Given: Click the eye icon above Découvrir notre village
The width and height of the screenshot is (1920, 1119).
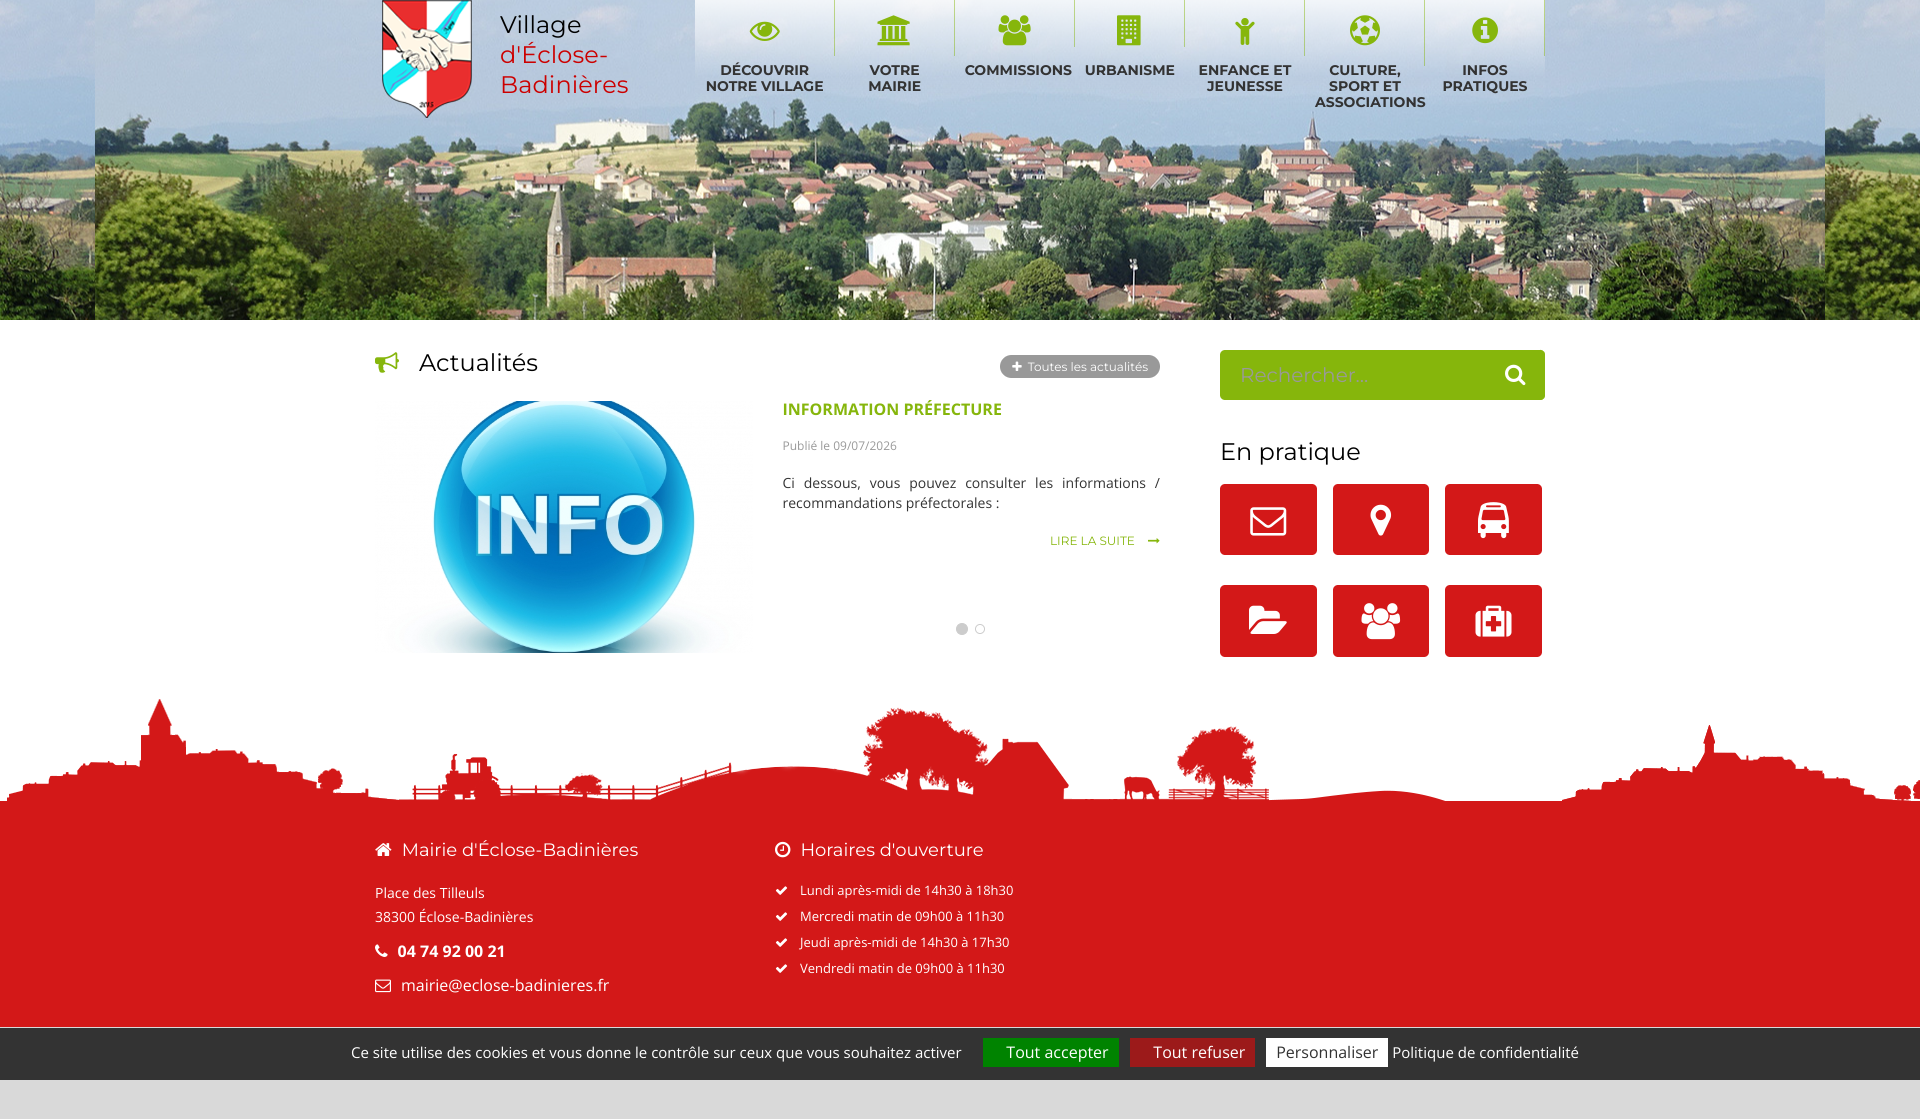Looking at the screenshot, I should (765, 31).
